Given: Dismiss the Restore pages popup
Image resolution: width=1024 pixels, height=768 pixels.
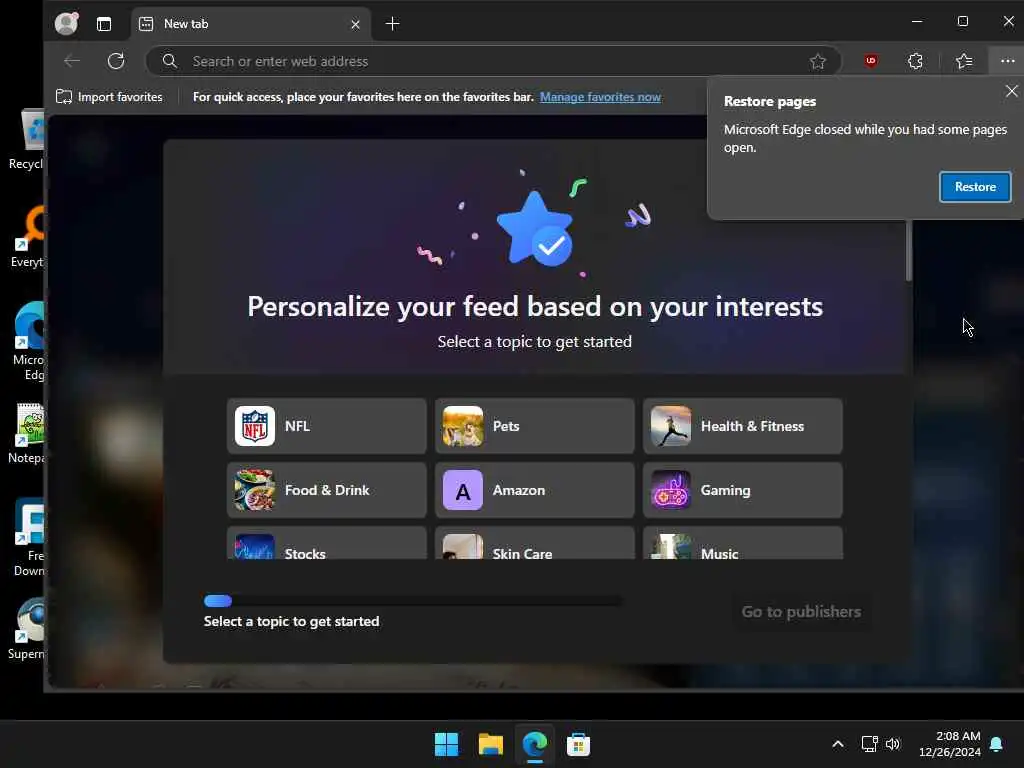Looking at the screenshot, I should click(1012, 91).
